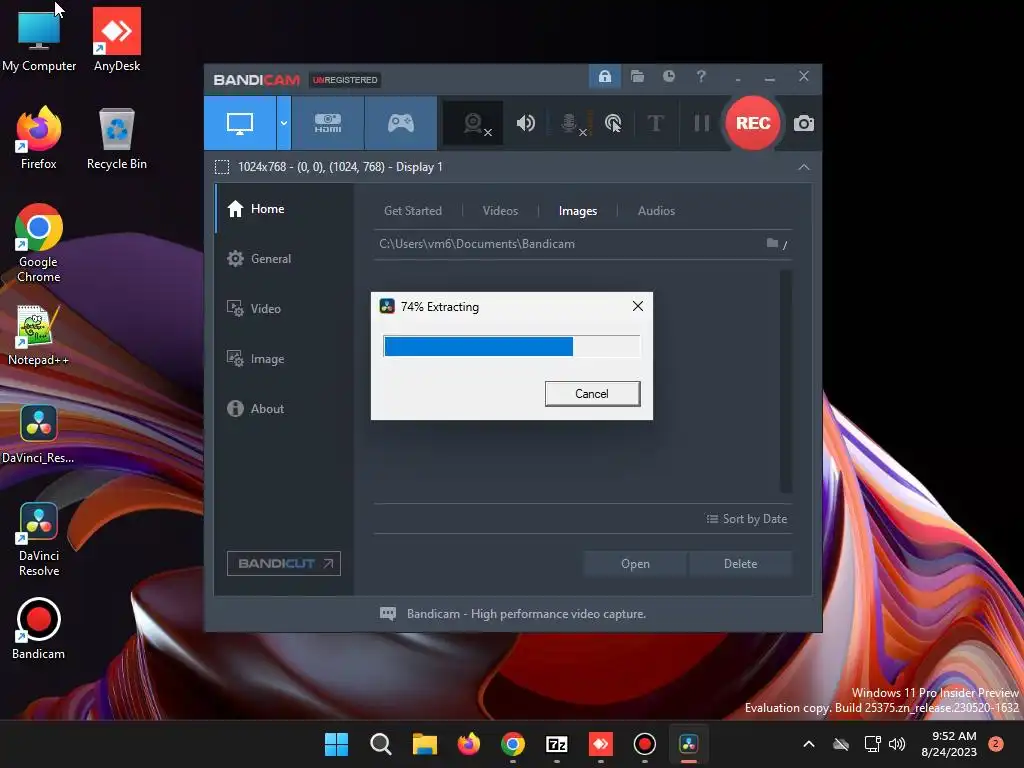Open DaVinci installer taskbar icon

click(x=688, y=744)
